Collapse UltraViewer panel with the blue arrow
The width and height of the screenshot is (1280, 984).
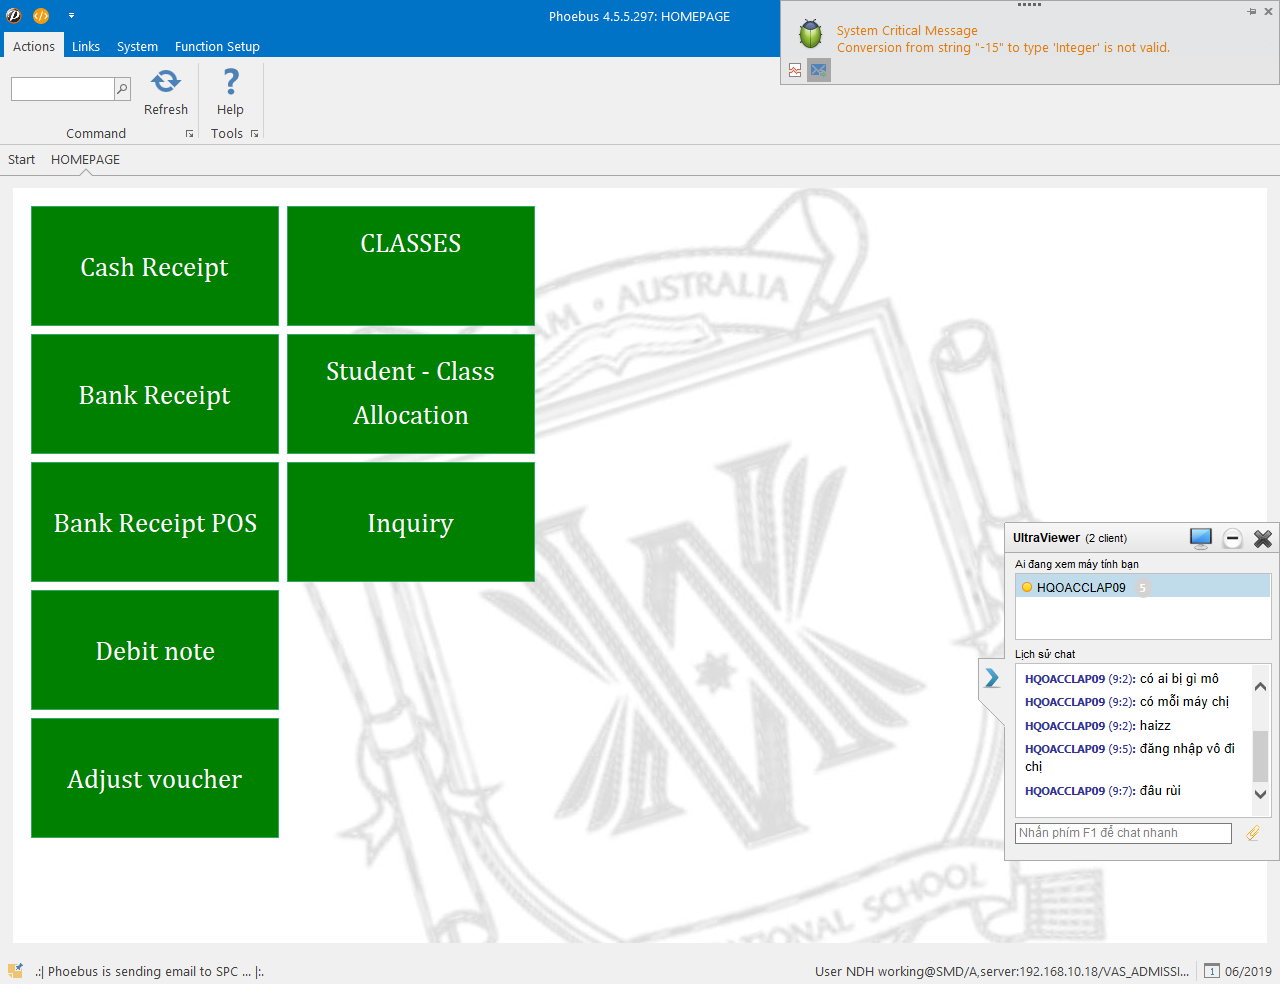(x=991, y=678)
